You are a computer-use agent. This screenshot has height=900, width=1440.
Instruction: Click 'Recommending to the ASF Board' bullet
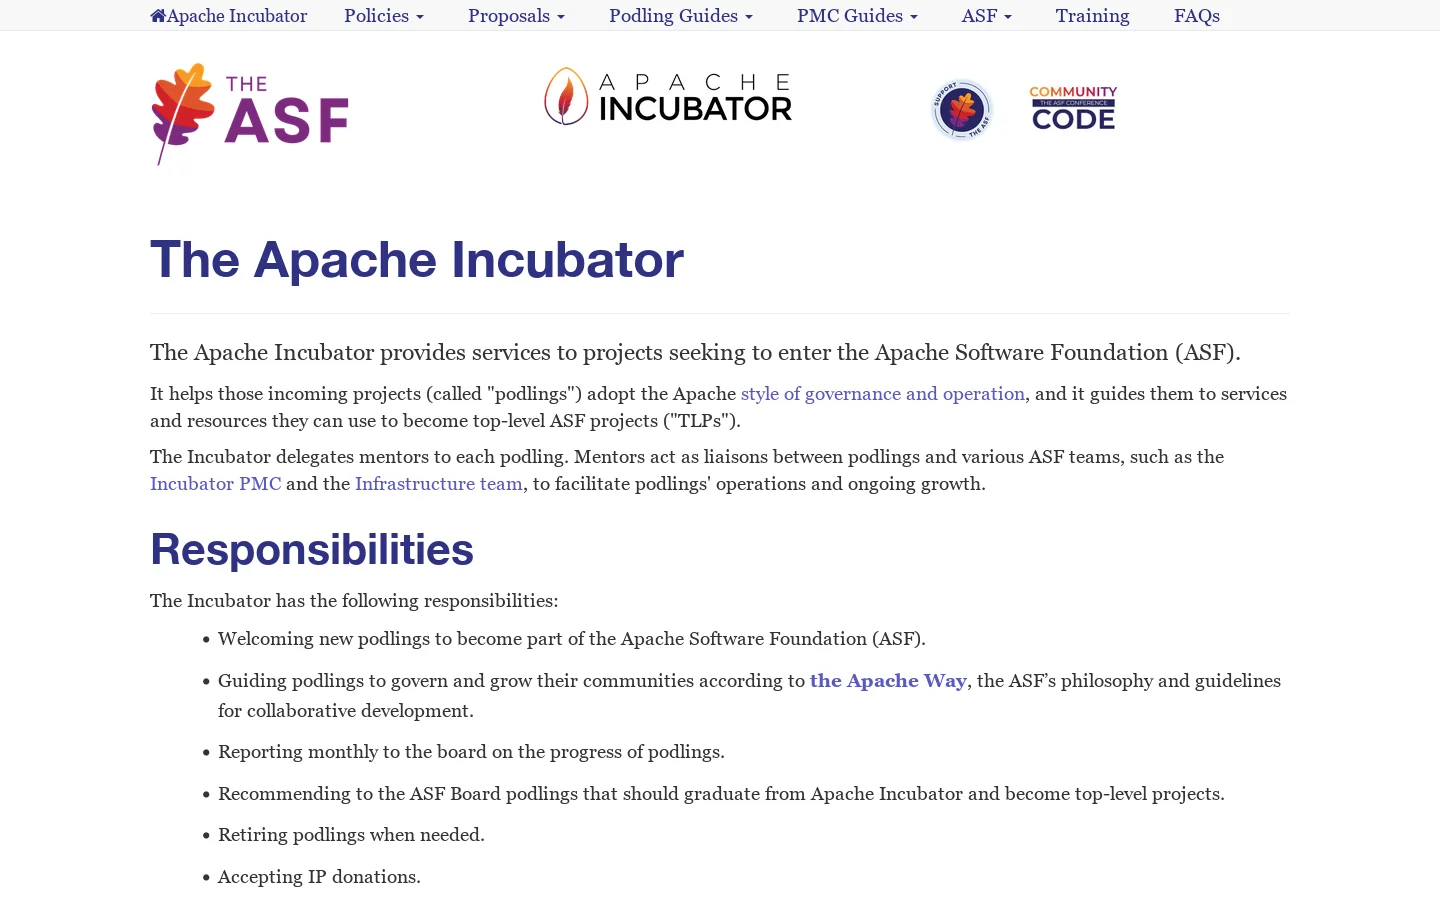721,794
